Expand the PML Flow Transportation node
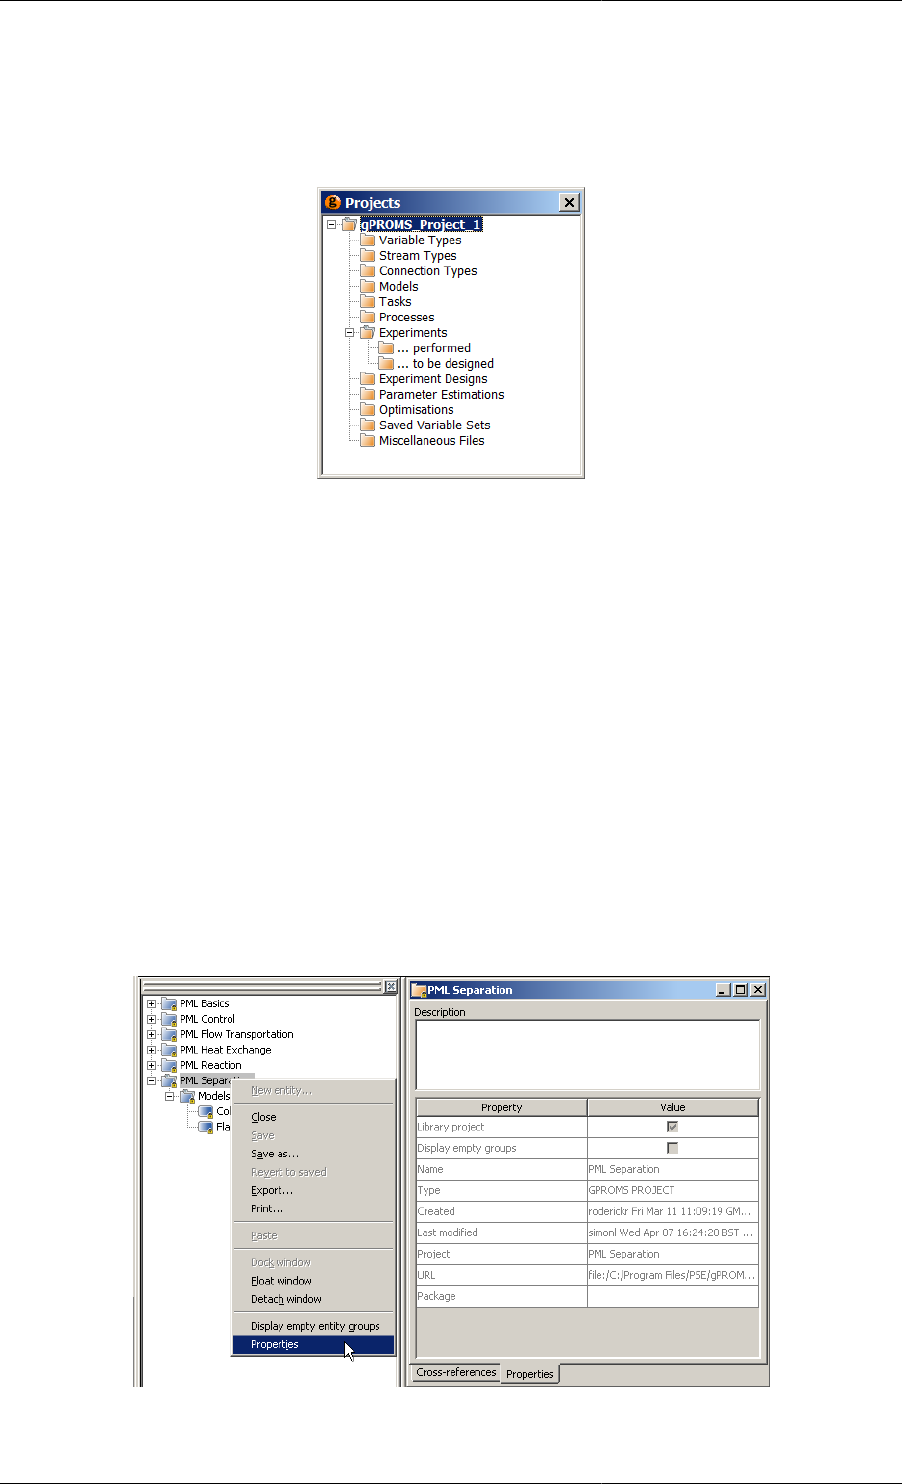The width and height of the screenshot is (902, 1484). [152, 1035]
